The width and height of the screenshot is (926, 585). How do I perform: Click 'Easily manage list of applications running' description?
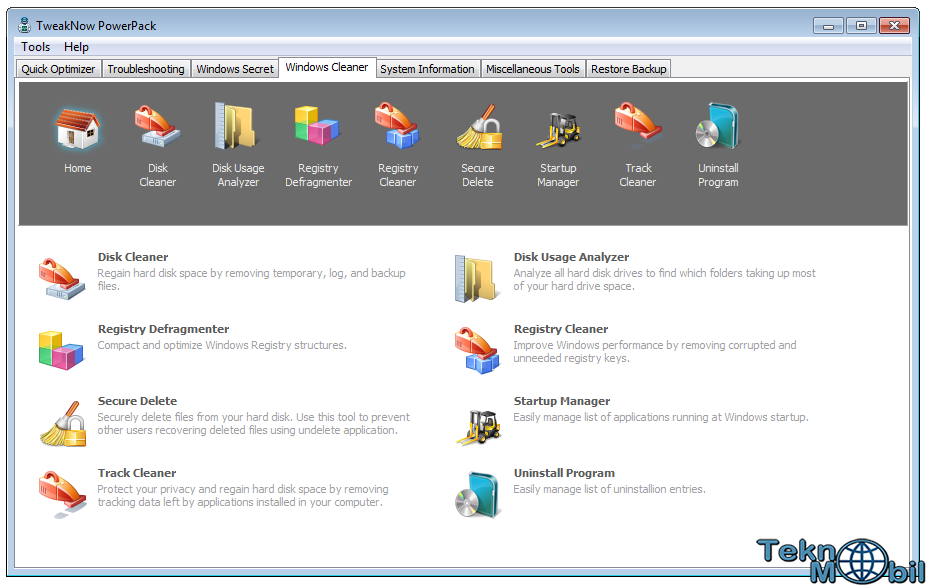[661, 417]
